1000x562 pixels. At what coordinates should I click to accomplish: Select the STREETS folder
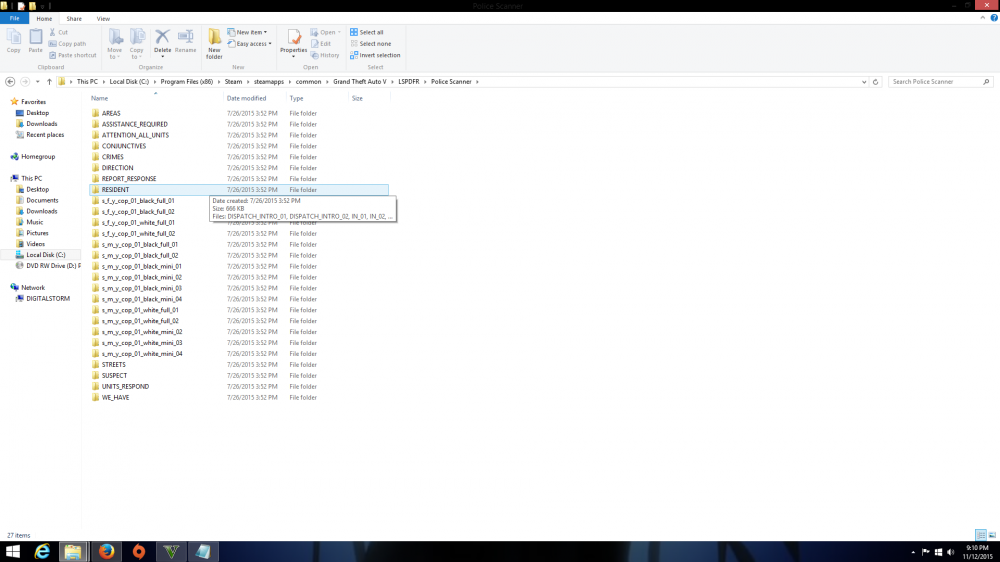coord(114,365)
